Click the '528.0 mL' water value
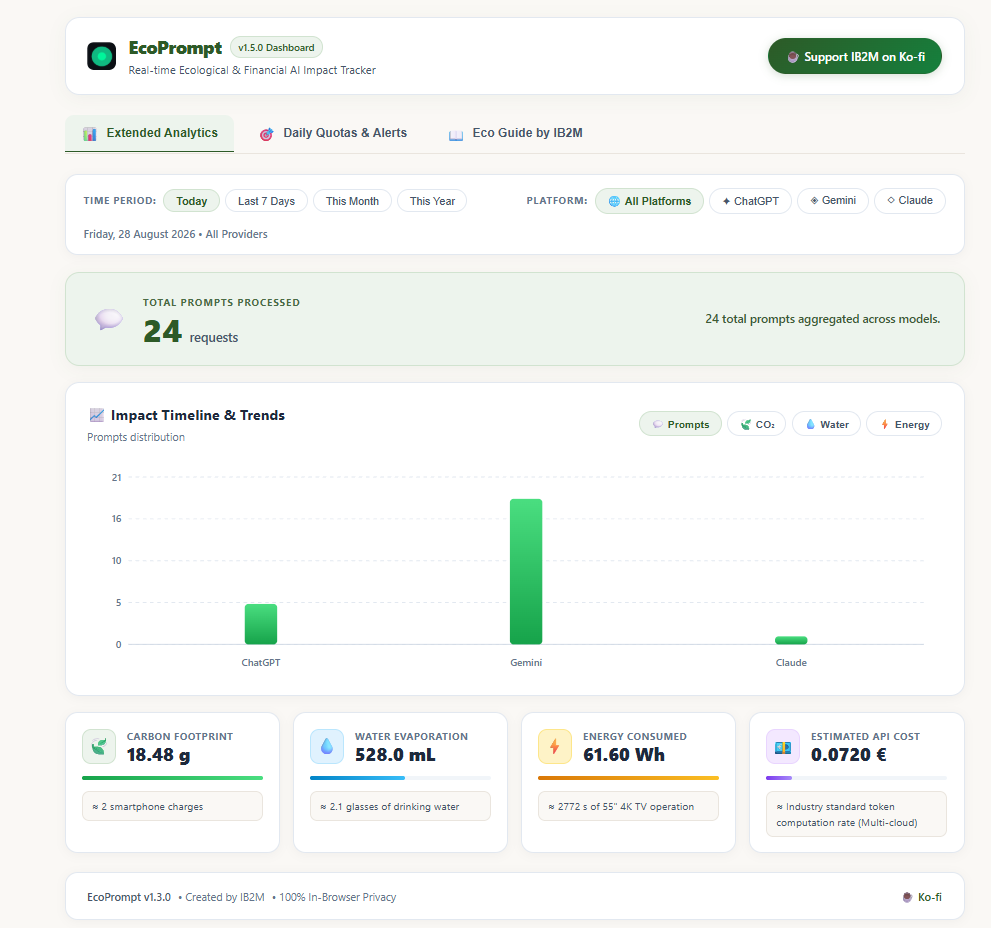The width and height of the screenshot is (991, 928). click(x=395, y=755)
